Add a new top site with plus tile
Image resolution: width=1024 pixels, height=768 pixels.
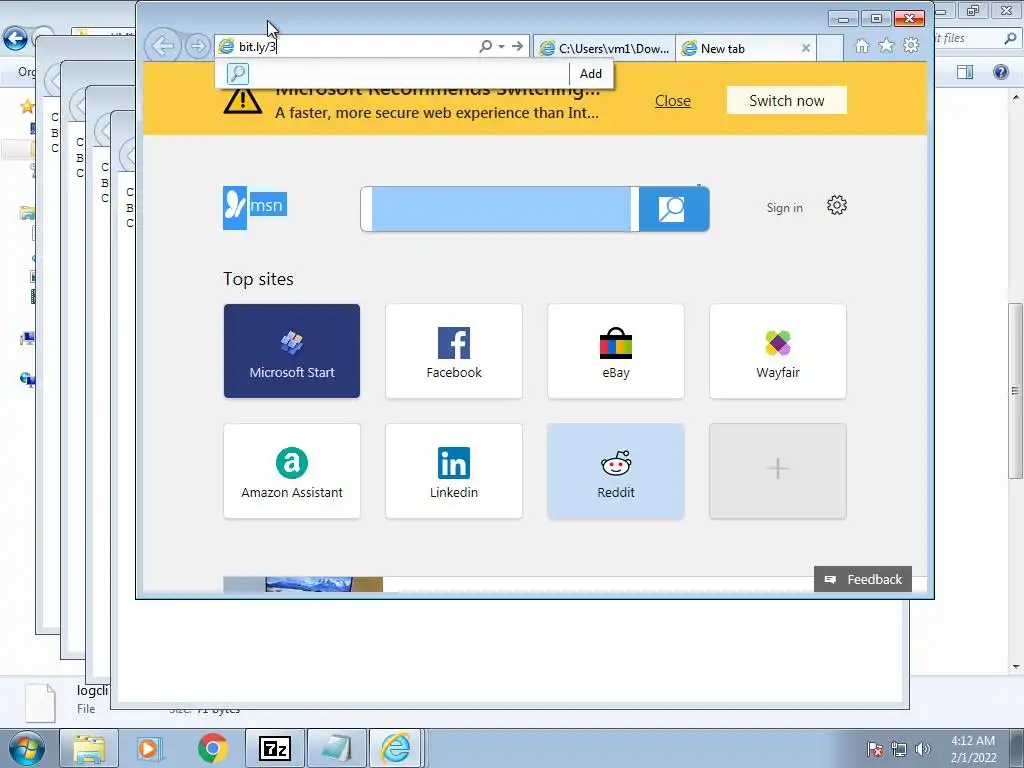click(x=778, y=471)
